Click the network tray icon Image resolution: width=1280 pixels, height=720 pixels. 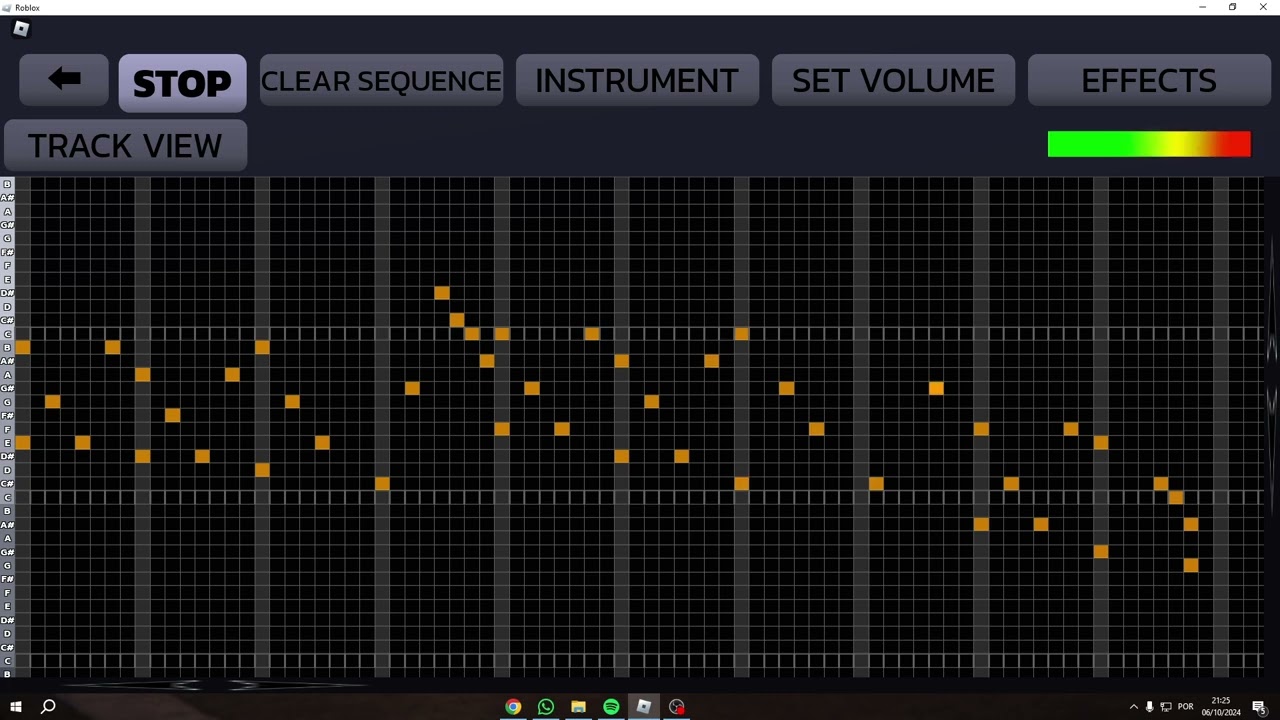pos(1166,707)
